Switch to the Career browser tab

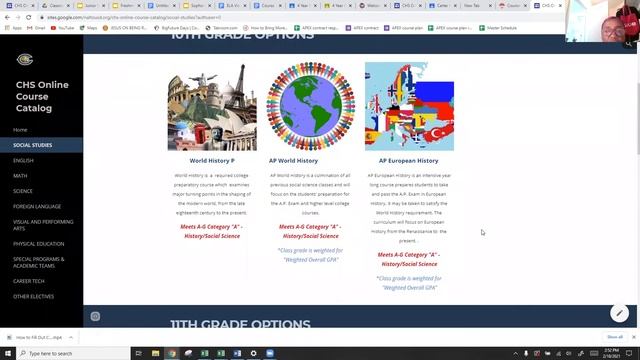pyautogui.click(x=442, y=6)
